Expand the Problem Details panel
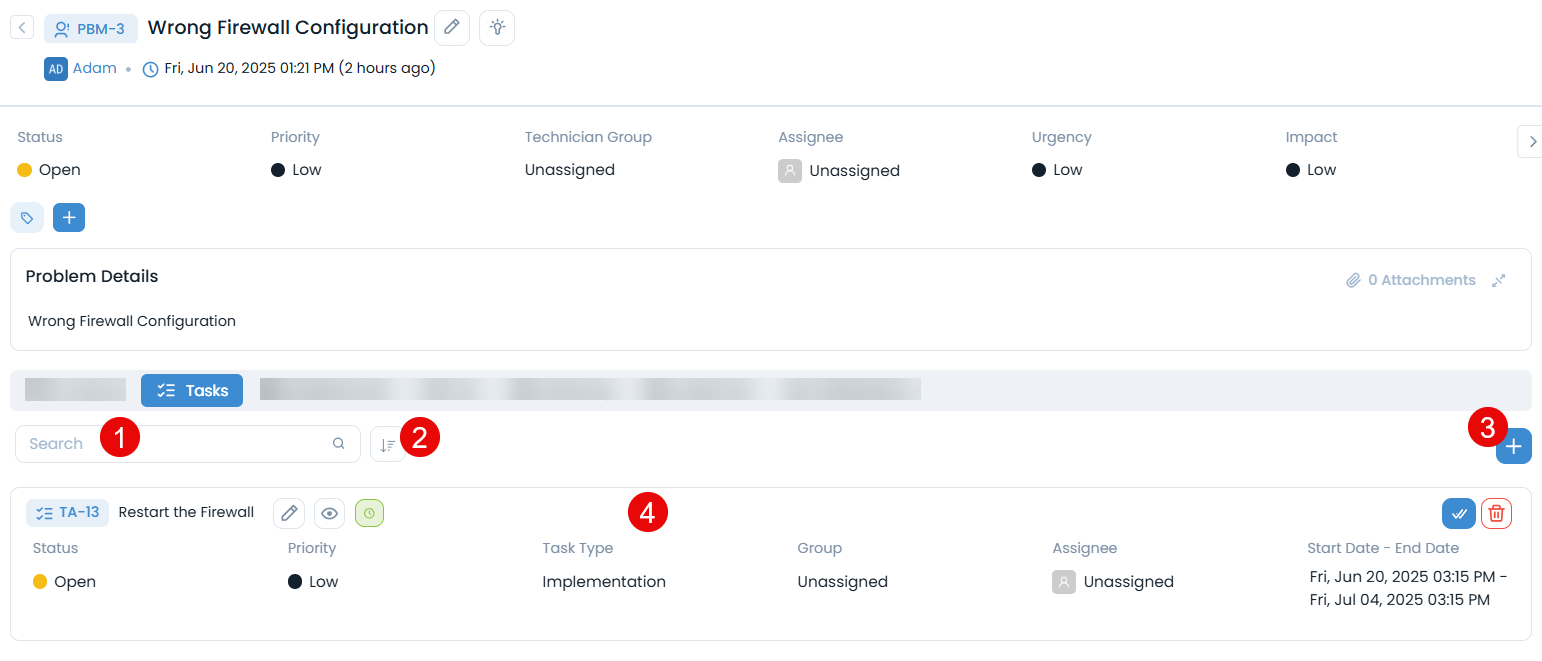The height and width of the screenshot is (661, 1542). [1498, 280]
